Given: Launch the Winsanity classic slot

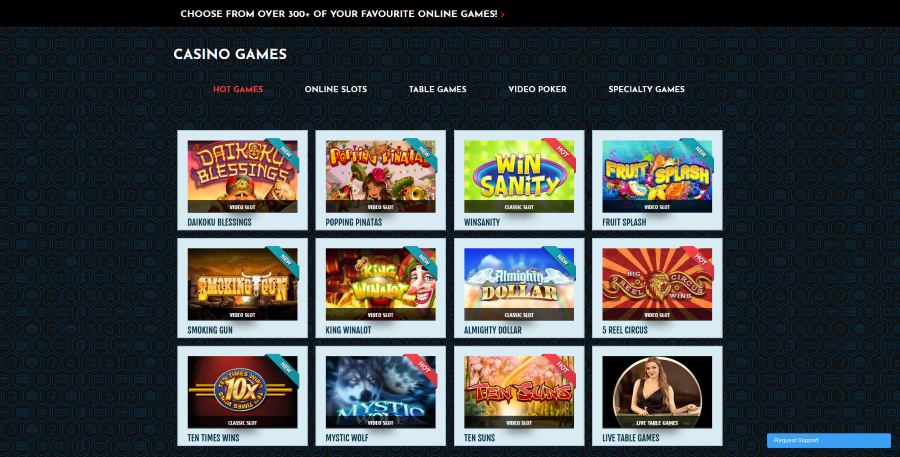Looking at the screenshot, I should [519, 176].
